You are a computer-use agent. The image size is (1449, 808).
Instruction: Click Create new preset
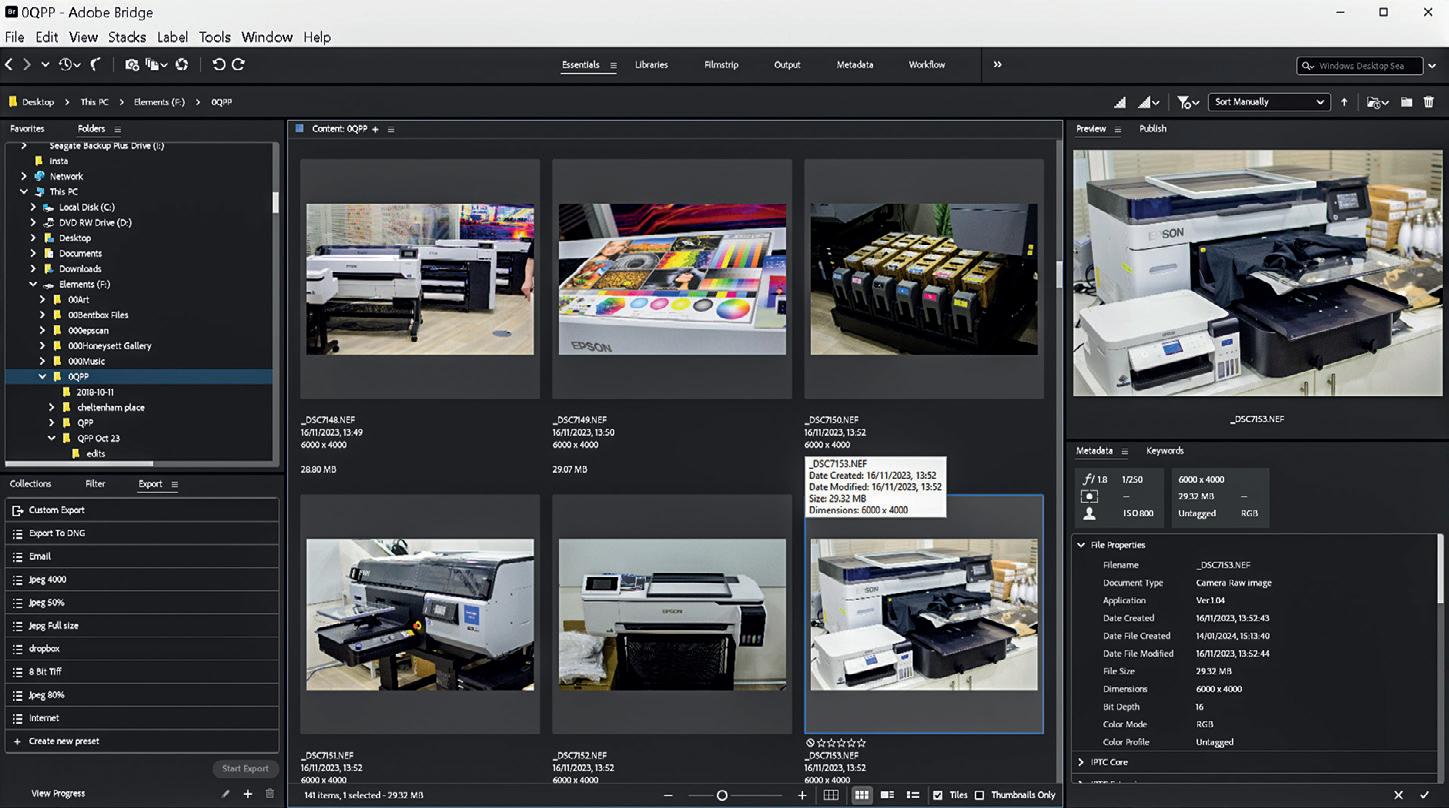pyautogui.click(x=64, y=741)
